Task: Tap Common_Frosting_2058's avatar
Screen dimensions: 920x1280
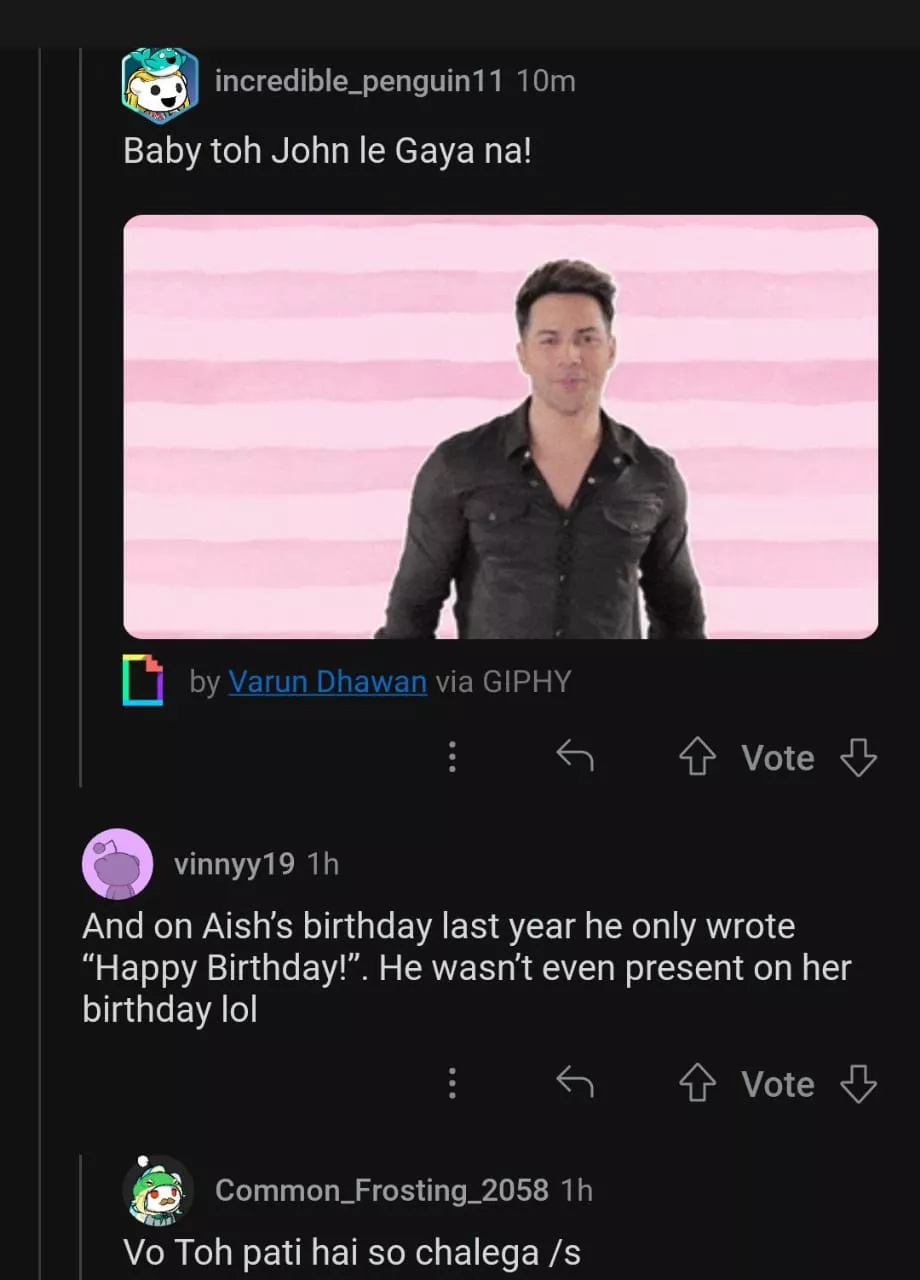Action: 158,1190
